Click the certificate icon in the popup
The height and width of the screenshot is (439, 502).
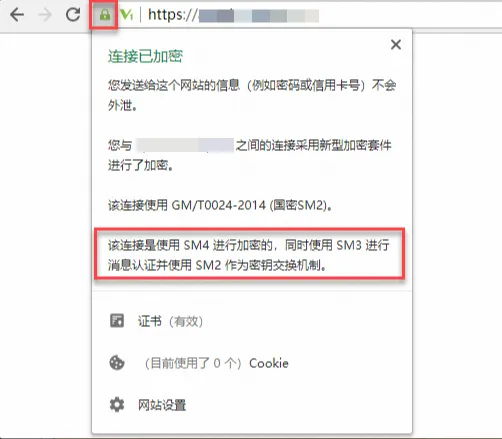pos(117,321)
